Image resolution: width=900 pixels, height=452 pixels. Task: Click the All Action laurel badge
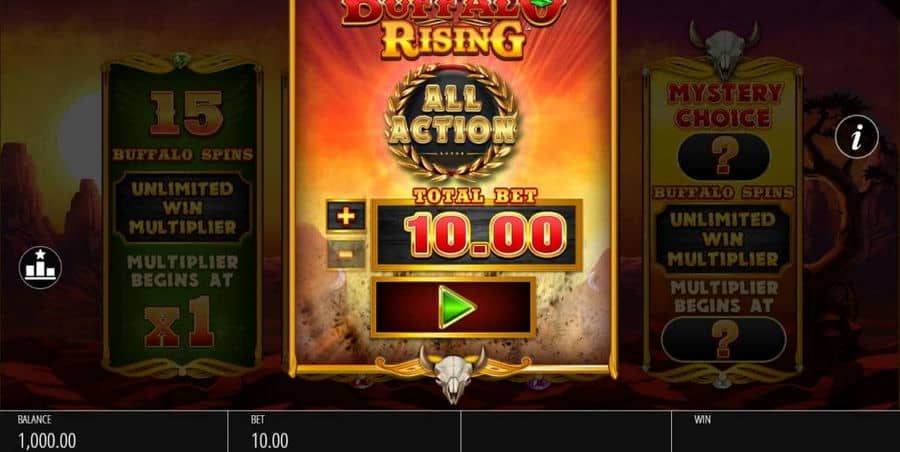452,122
